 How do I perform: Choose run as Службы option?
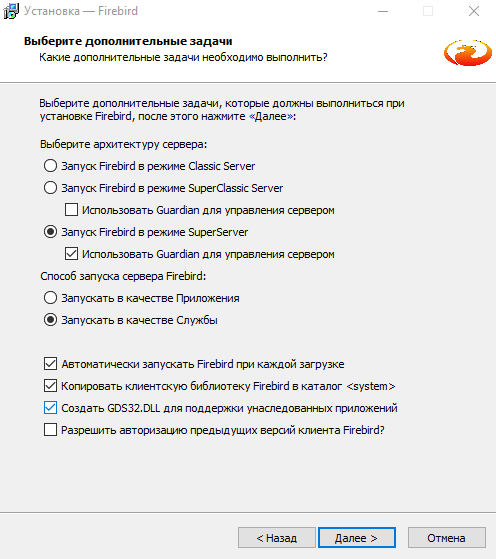pos(50,320)
